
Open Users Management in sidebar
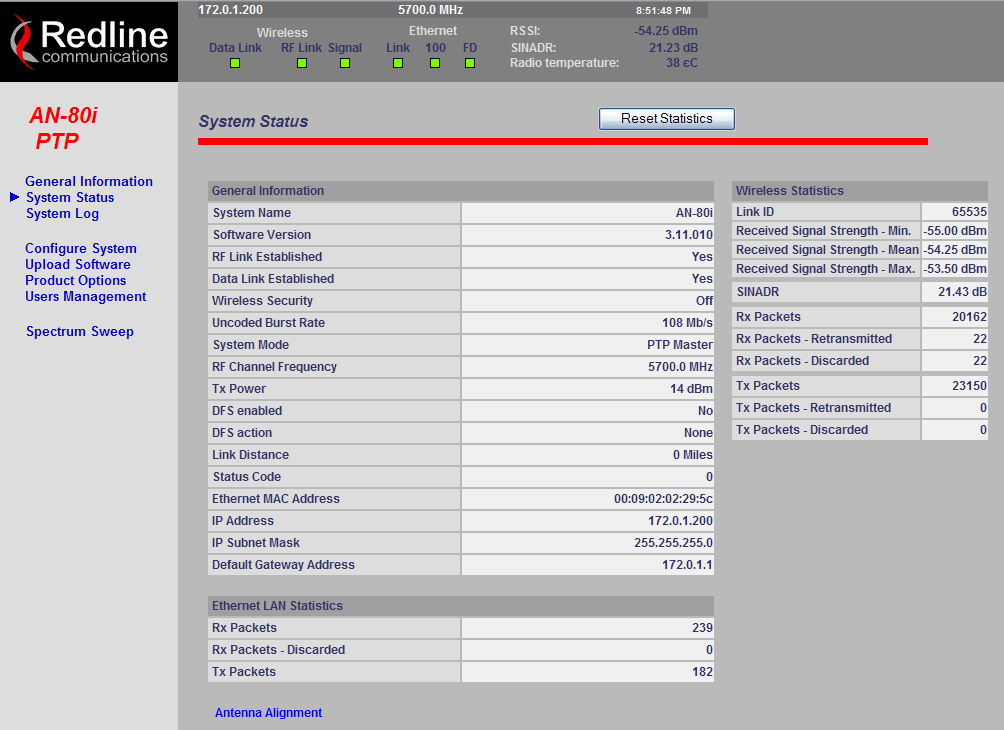pos(86,297)
